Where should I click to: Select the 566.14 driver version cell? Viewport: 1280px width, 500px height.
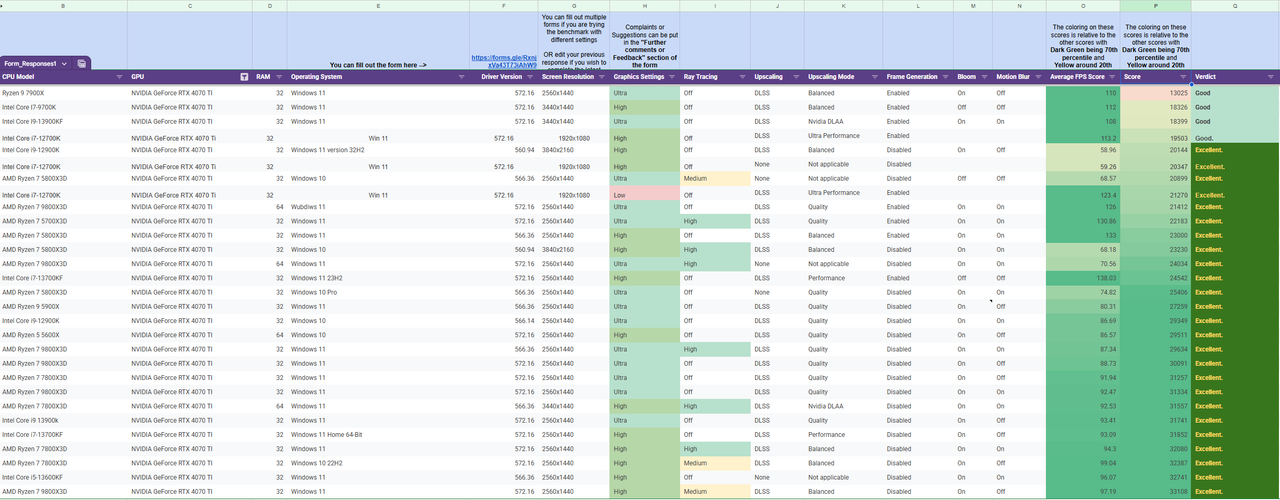coord(504,320)
